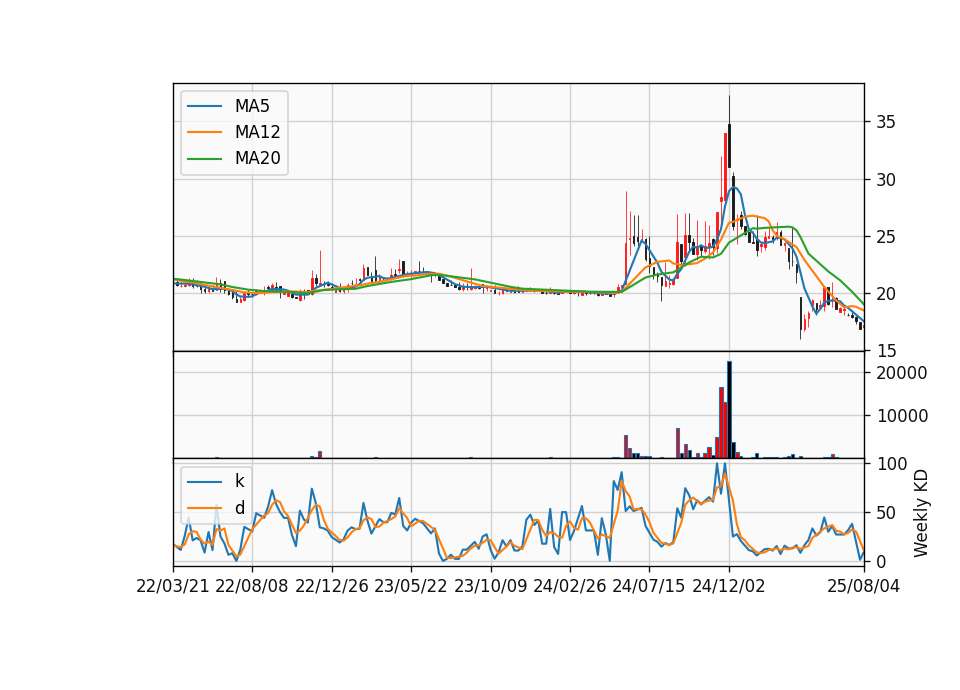
Task: Click the blue MA5 legend line sample
Action: 204,106
